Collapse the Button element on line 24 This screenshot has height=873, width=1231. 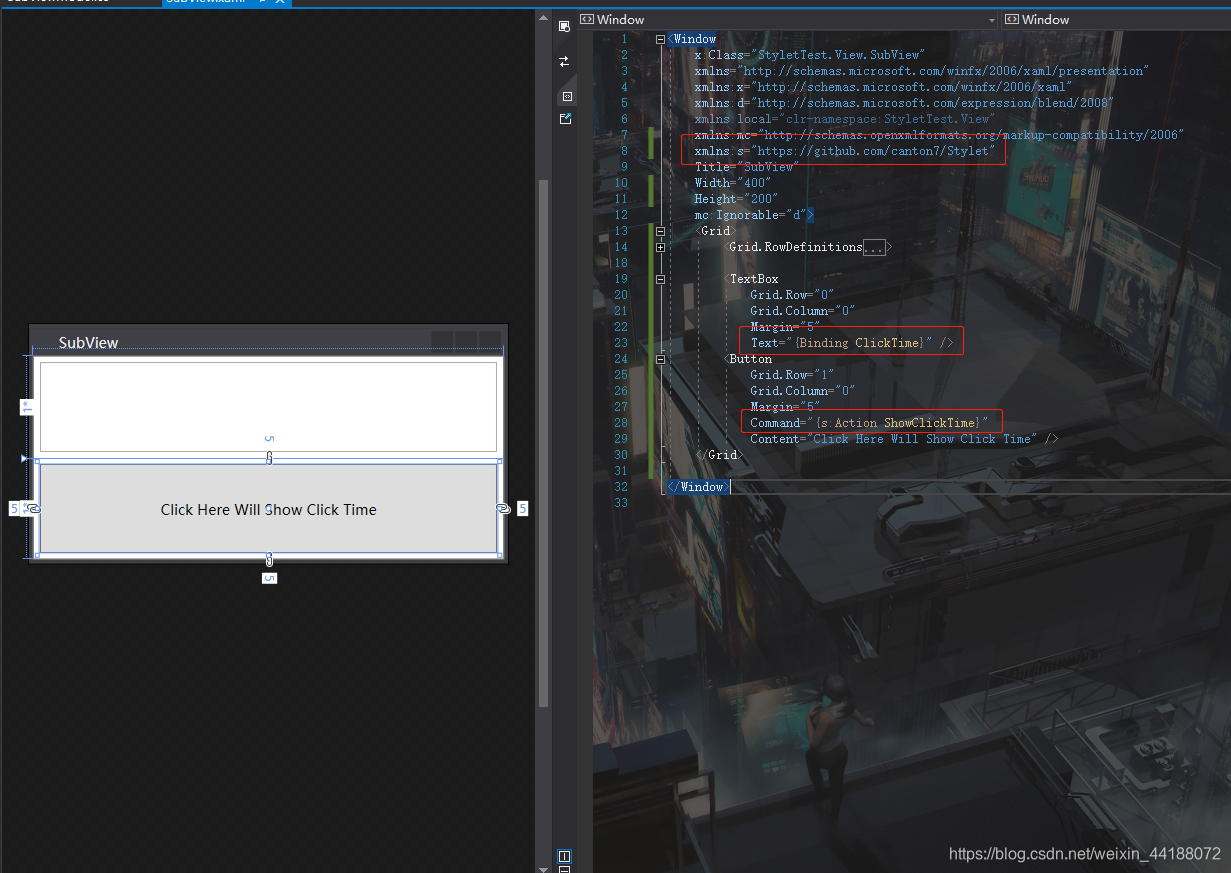660,359
